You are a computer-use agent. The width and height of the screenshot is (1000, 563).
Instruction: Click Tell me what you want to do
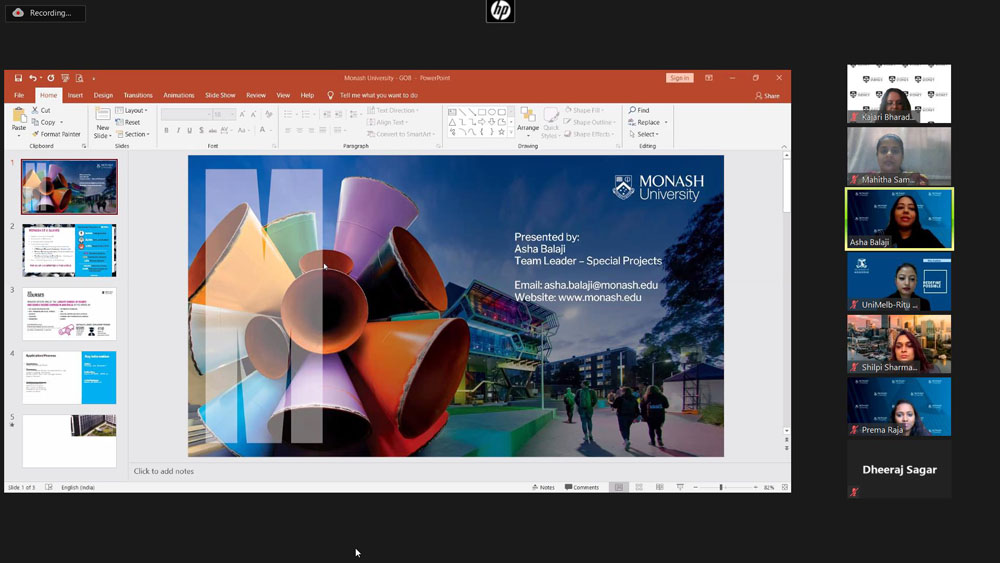coord(379,95)
